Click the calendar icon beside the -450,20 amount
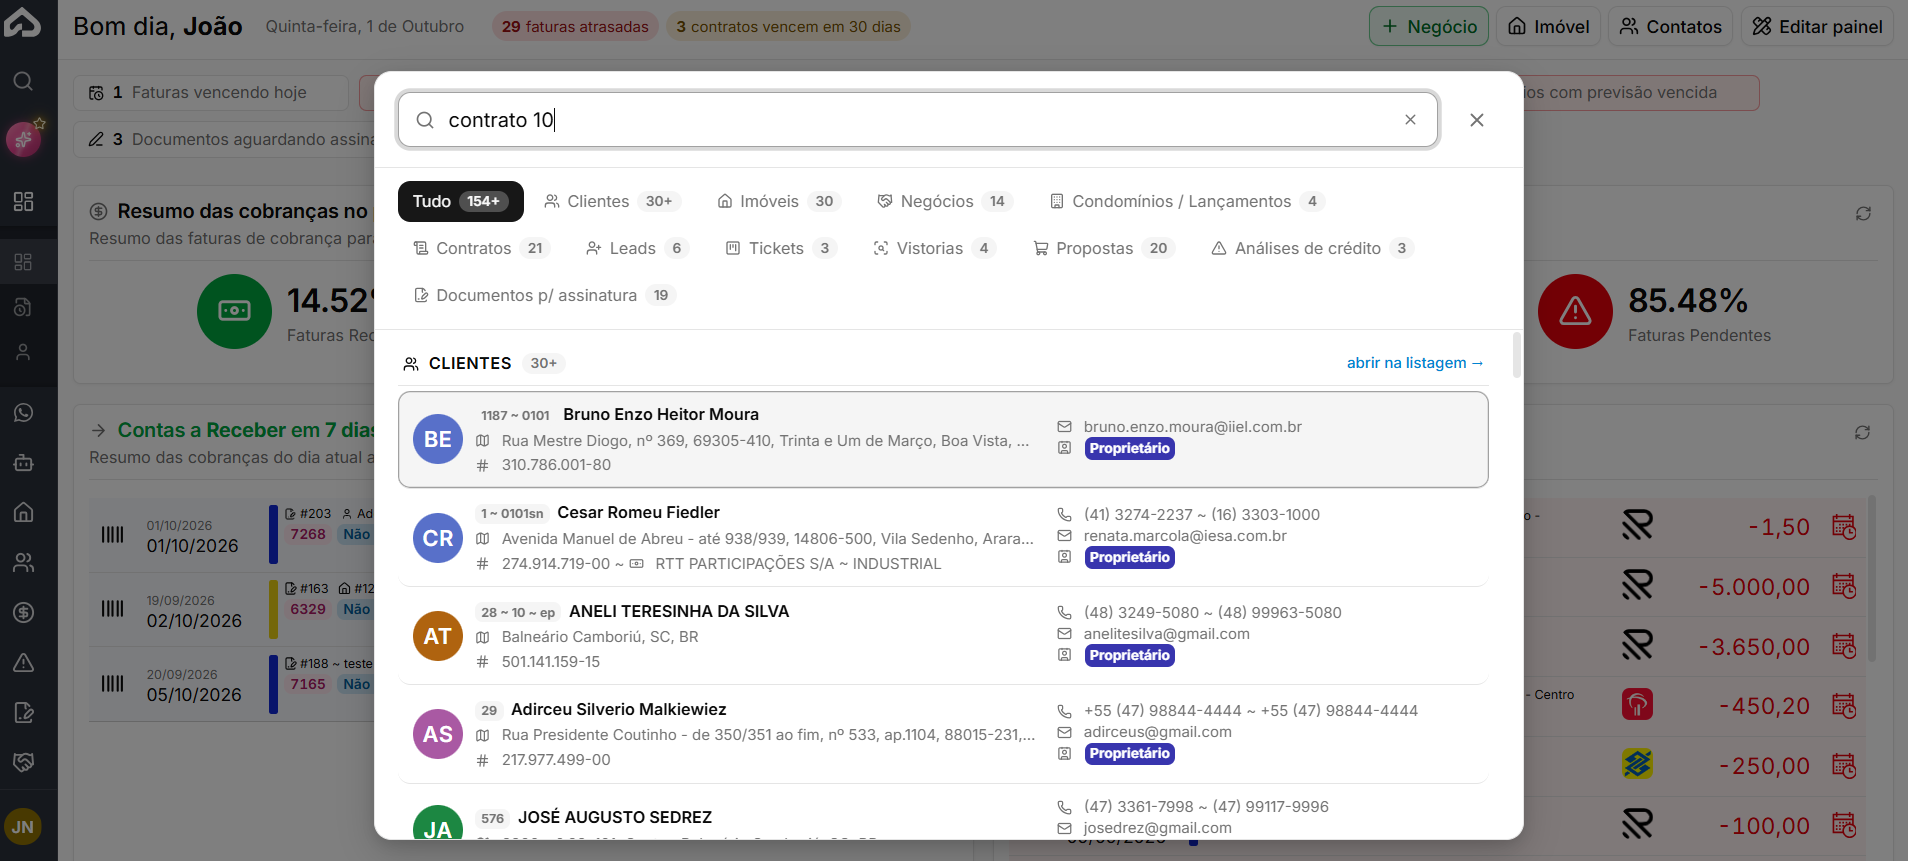1908x861 pixels. point(1844,706)
